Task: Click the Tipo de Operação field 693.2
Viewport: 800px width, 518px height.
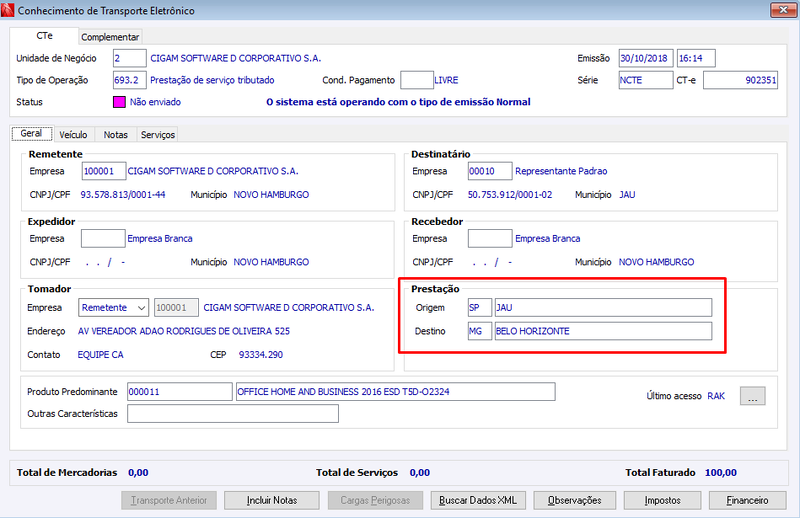Action: pos(130,80)
